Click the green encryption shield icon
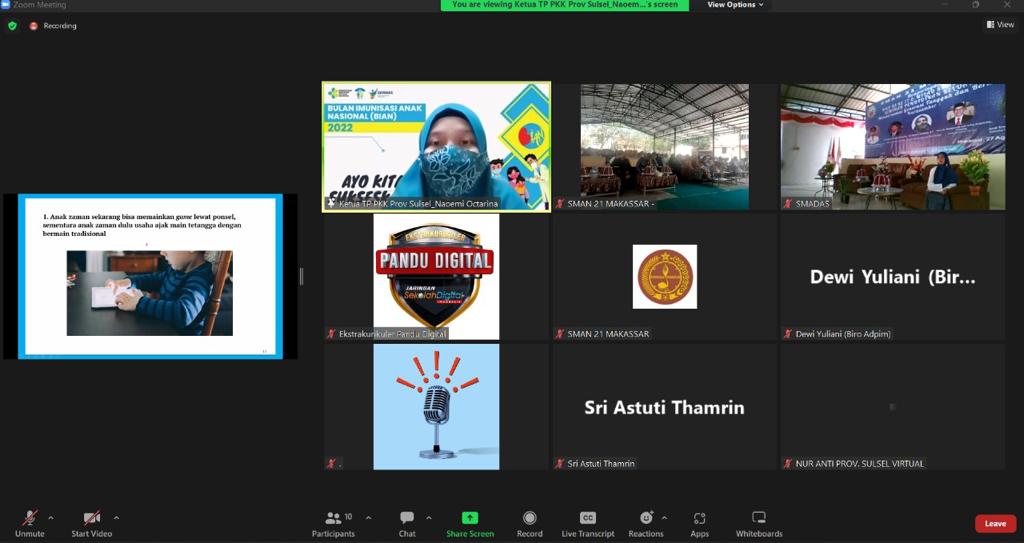Viewport: 1024px width, 543px height. [x=13, y=26]
